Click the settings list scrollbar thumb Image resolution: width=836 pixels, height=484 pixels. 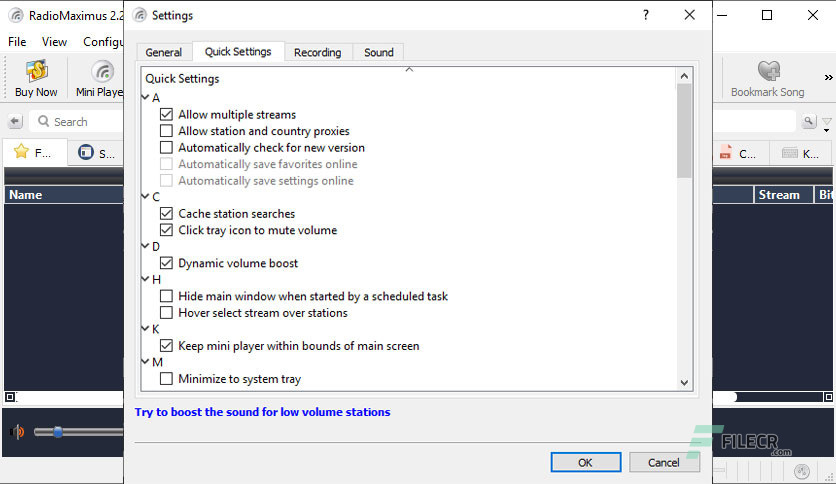[x=684, y=131]
